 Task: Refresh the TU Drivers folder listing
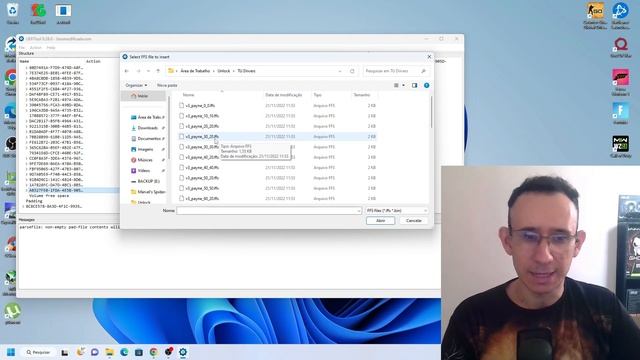click(x=352, y=71)
